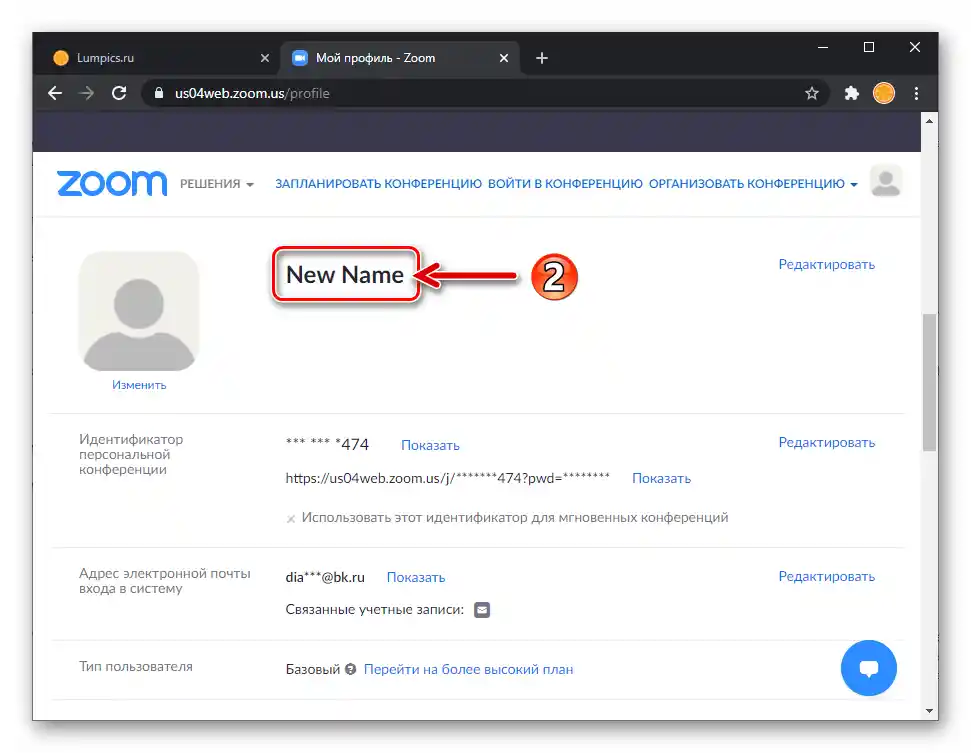
Task: Close the Lumpics.ru tab
Action: point(265,58)
